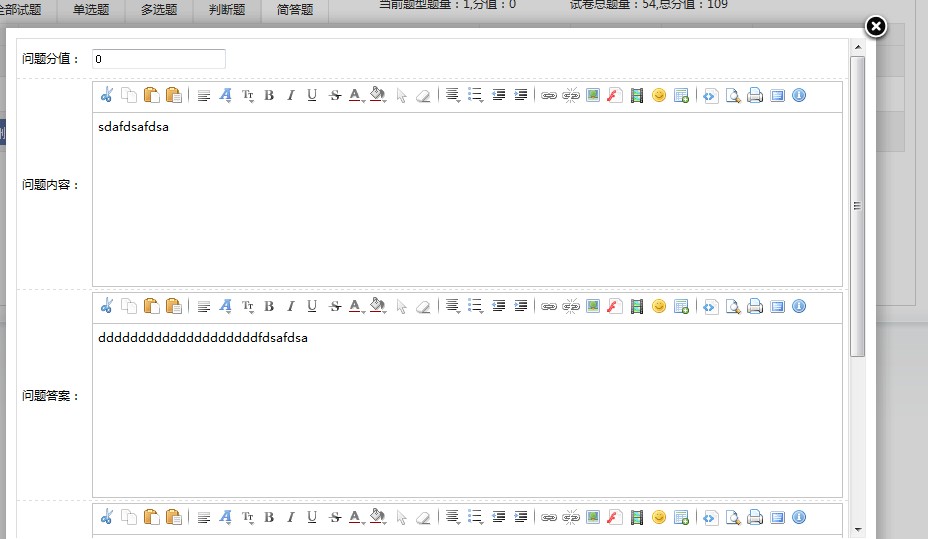Toggle Underline in the bottom editor toolbar
This screenshot has width=928, height=539.
pyautogui.click(x=312, y=517)
